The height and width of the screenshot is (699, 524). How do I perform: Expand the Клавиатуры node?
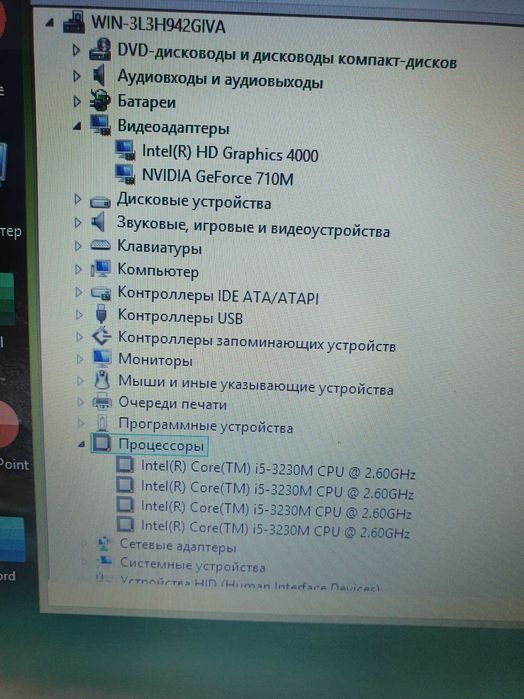pyautogui.click(x=78, y=246)
